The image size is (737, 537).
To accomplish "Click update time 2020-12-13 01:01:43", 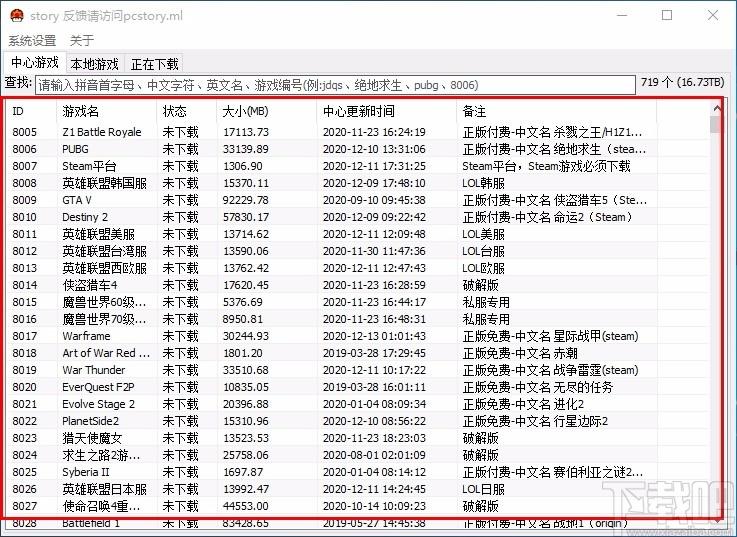I will (x=374, y=336).
